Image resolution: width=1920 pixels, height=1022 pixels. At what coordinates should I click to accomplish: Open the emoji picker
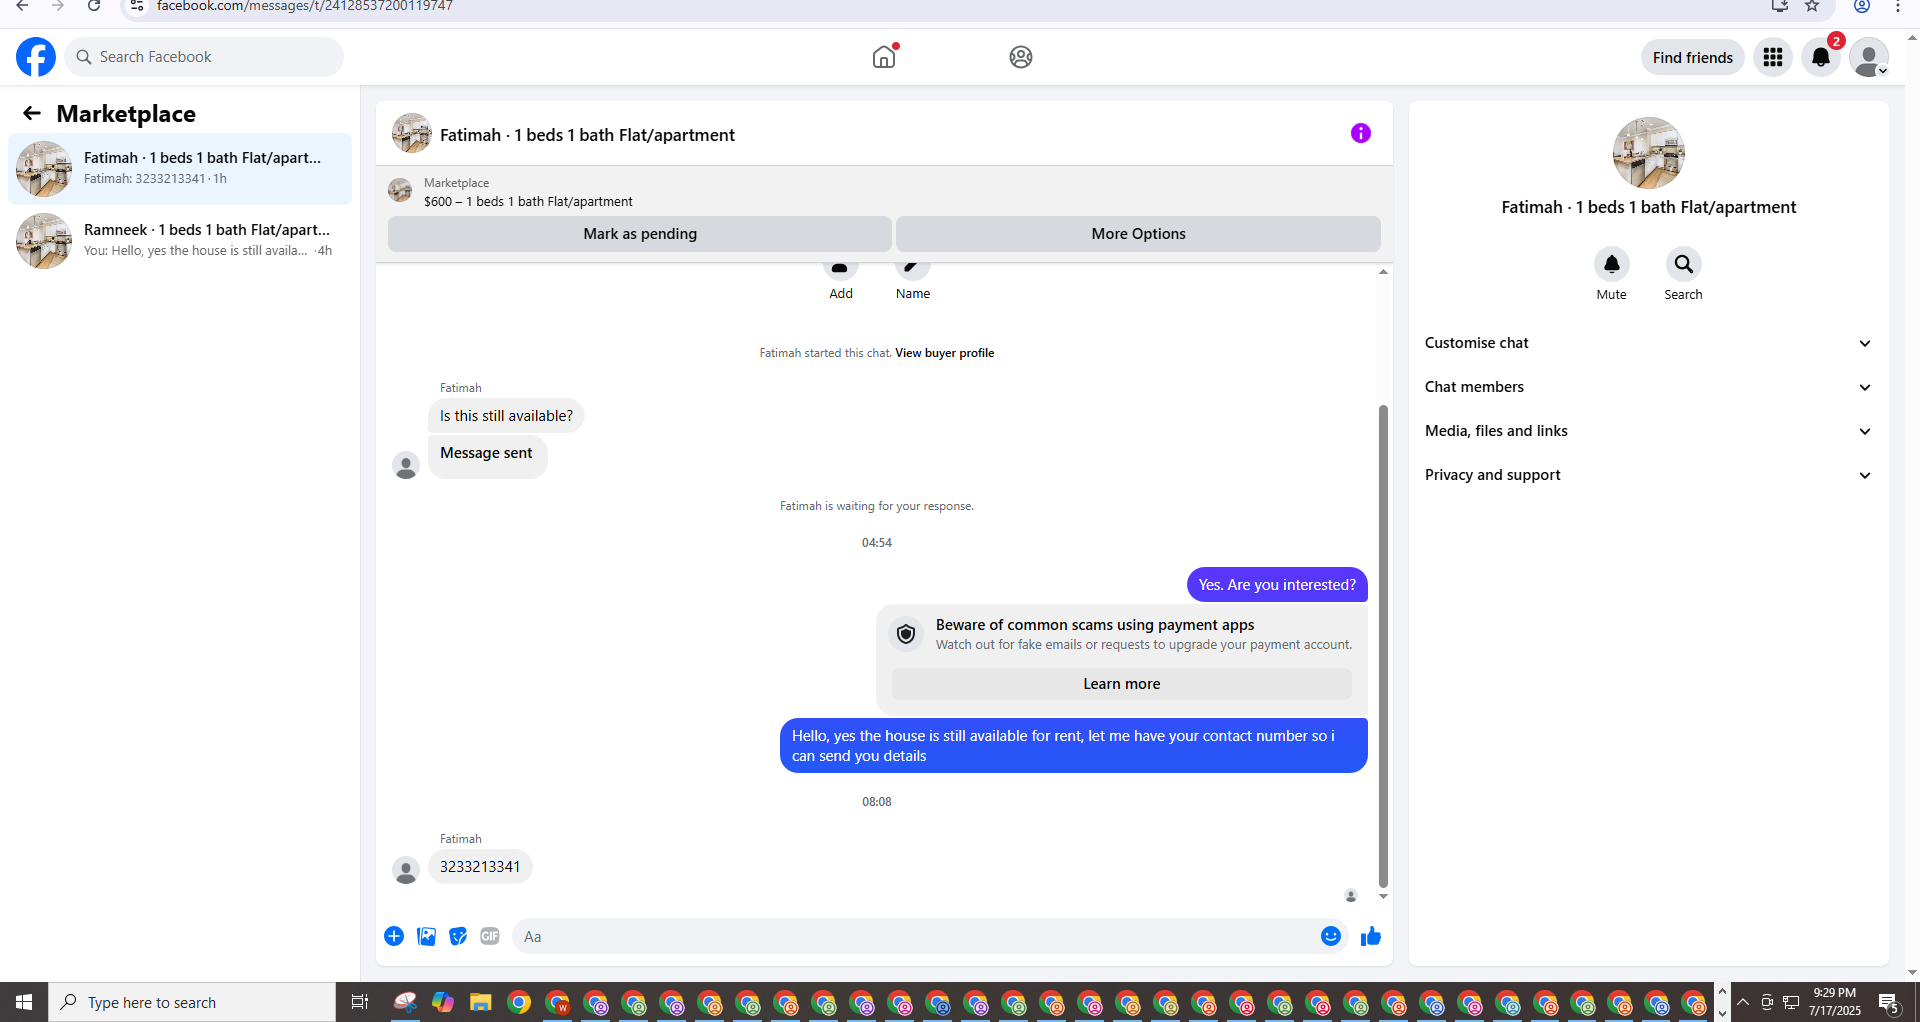pyautogui.click(x=1331, y=936)
